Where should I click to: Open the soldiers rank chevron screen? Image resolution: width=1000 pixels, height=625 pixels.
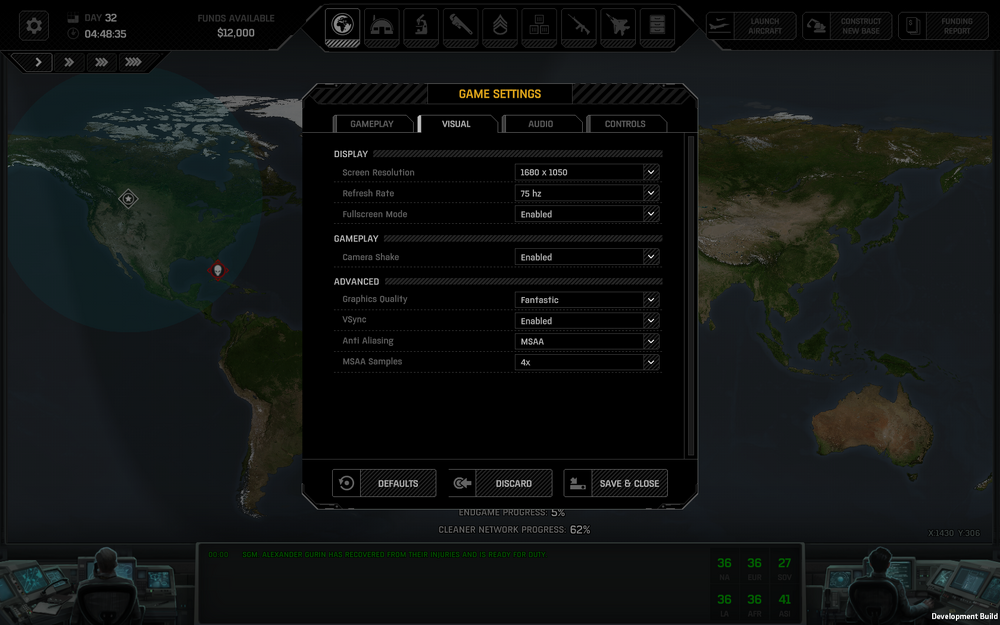tap(500, 27)
